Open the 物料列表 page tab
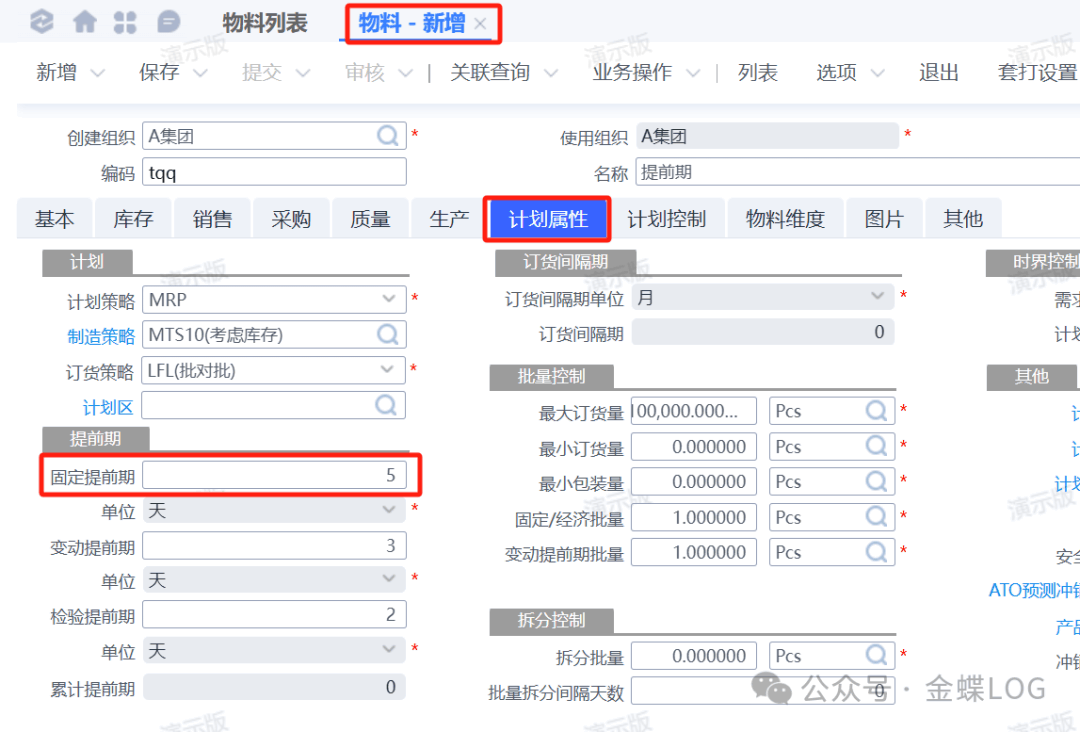 tap(265, 23)
